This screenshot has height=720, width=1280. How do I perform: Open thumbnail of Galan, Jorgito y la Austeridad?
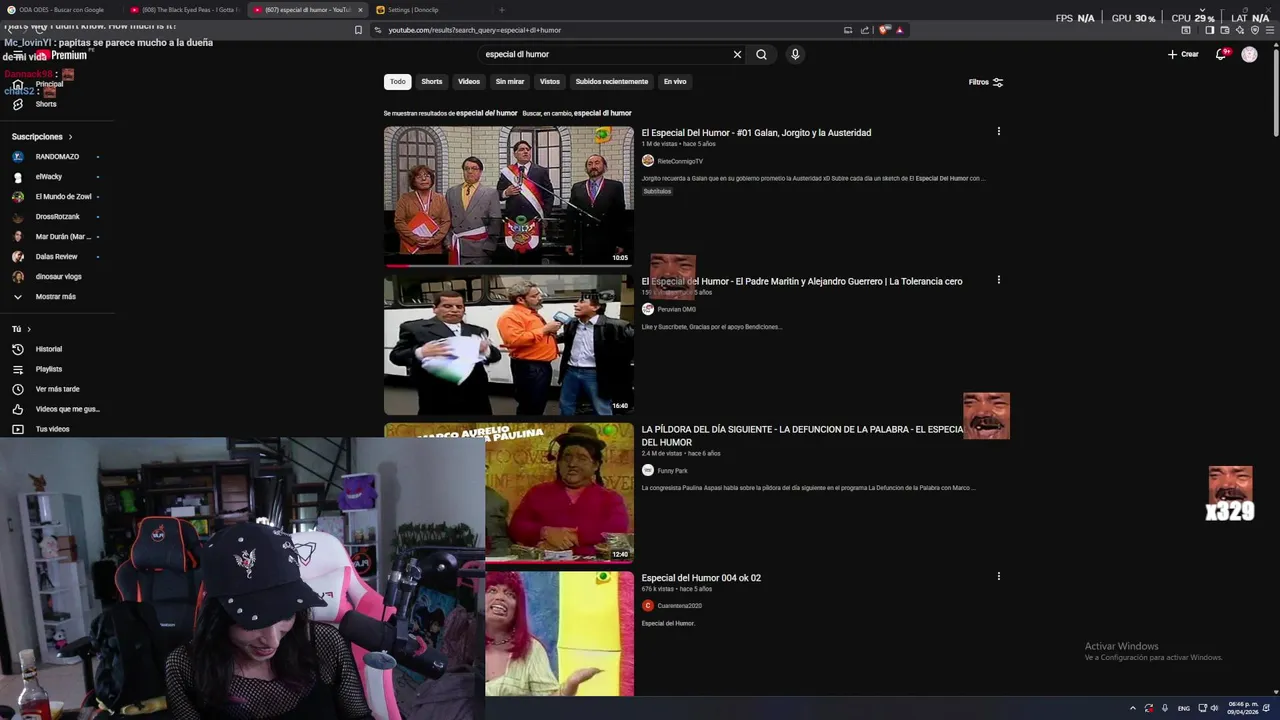(x=509, y=196)
